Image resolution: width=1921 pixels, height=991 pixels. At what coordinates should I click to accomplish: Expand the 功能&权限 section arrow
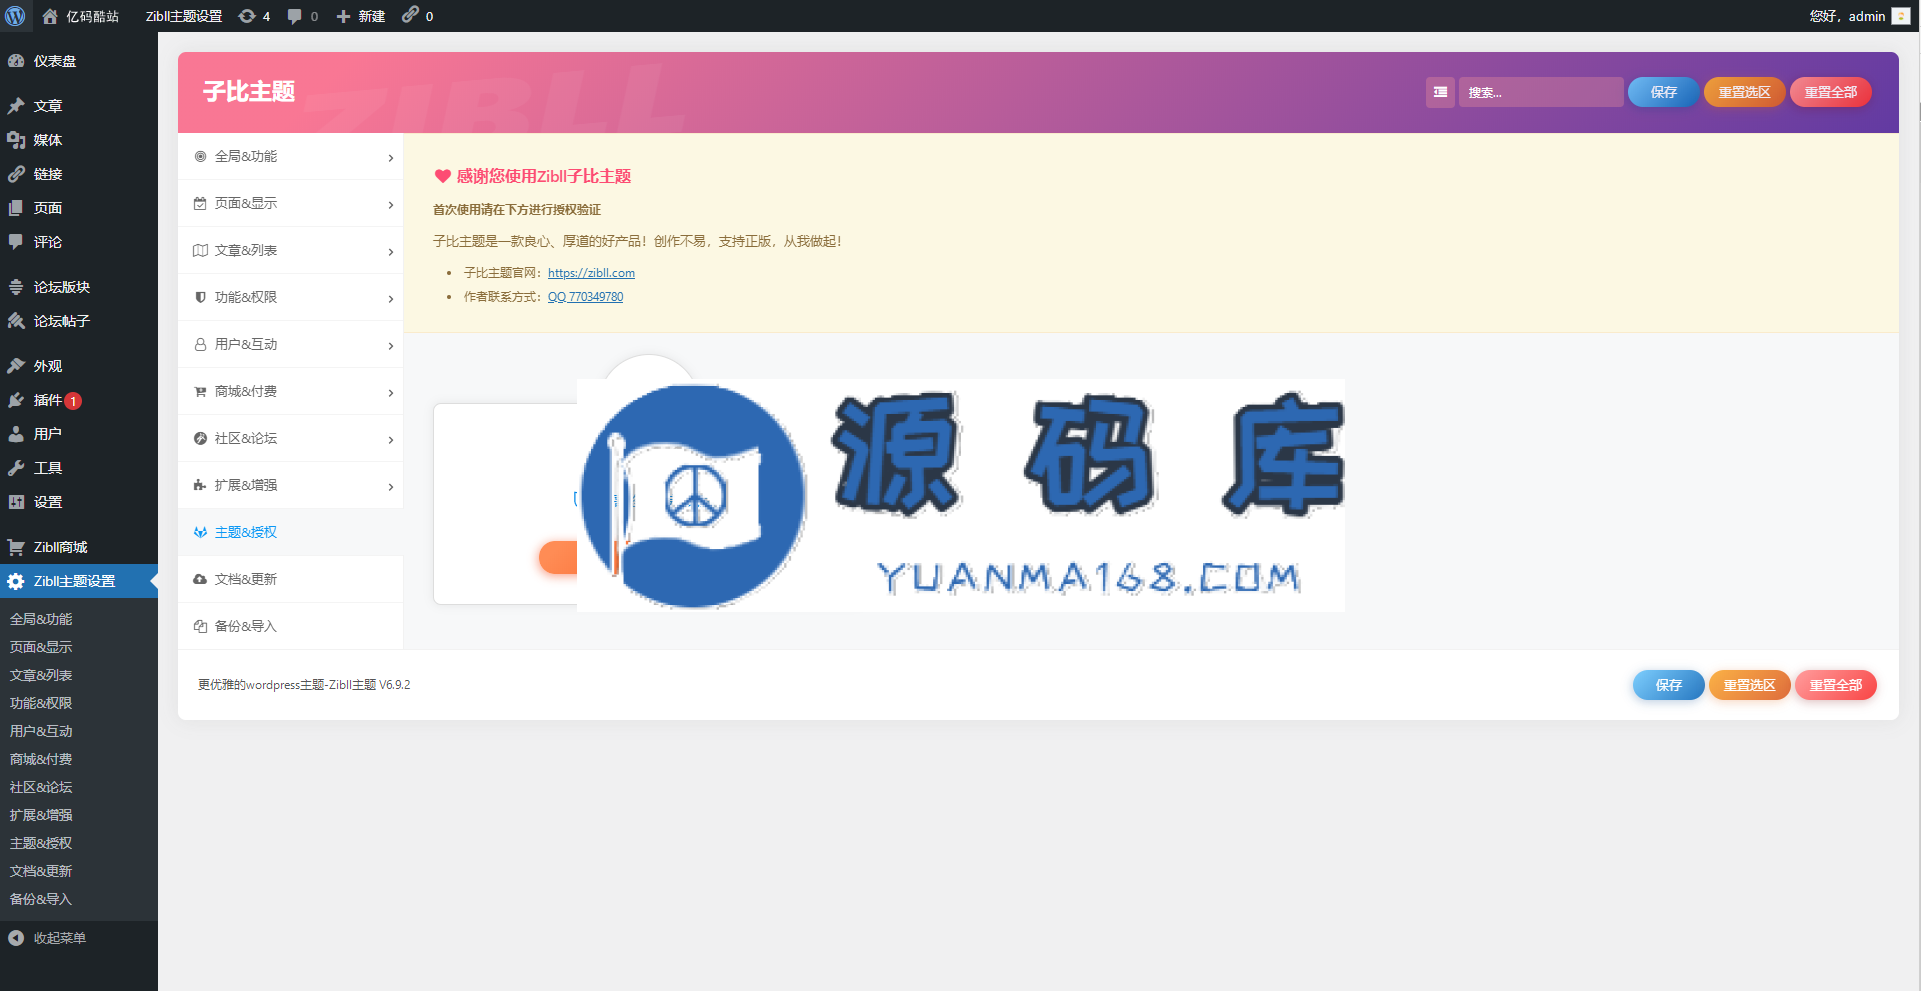391,299
